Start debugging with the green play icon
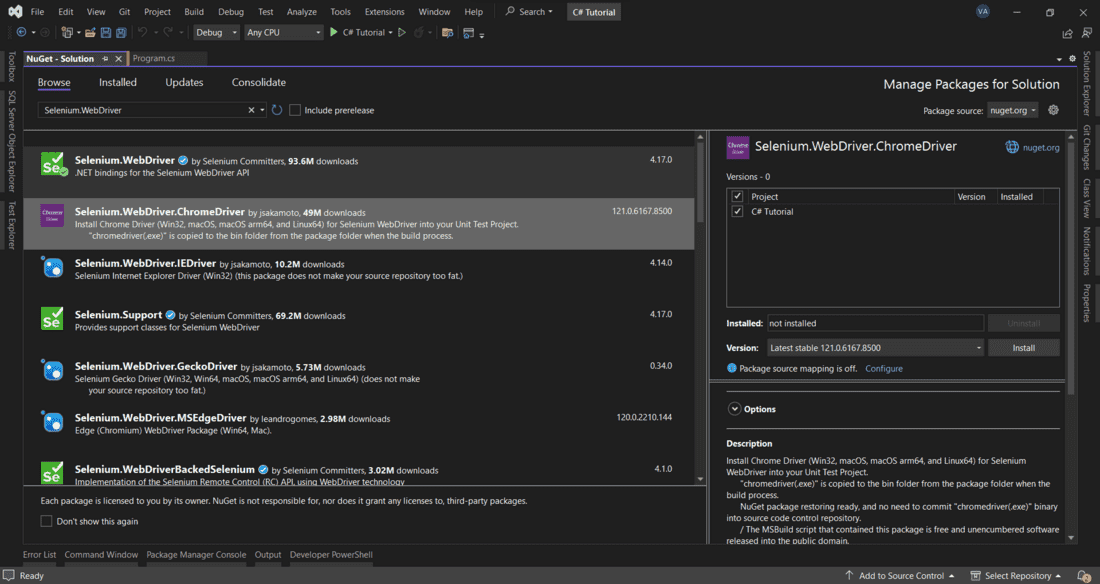The image size is (1100, 584). (x=334, y=32)
